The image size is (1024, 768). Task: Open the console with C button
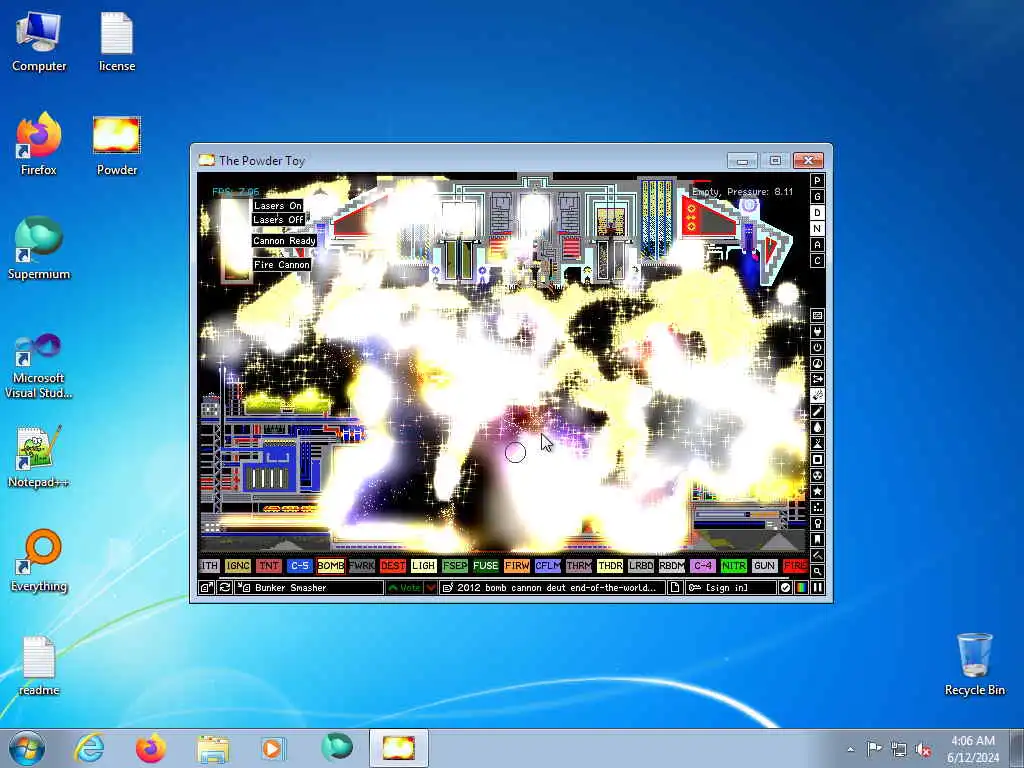coord(817,261)
